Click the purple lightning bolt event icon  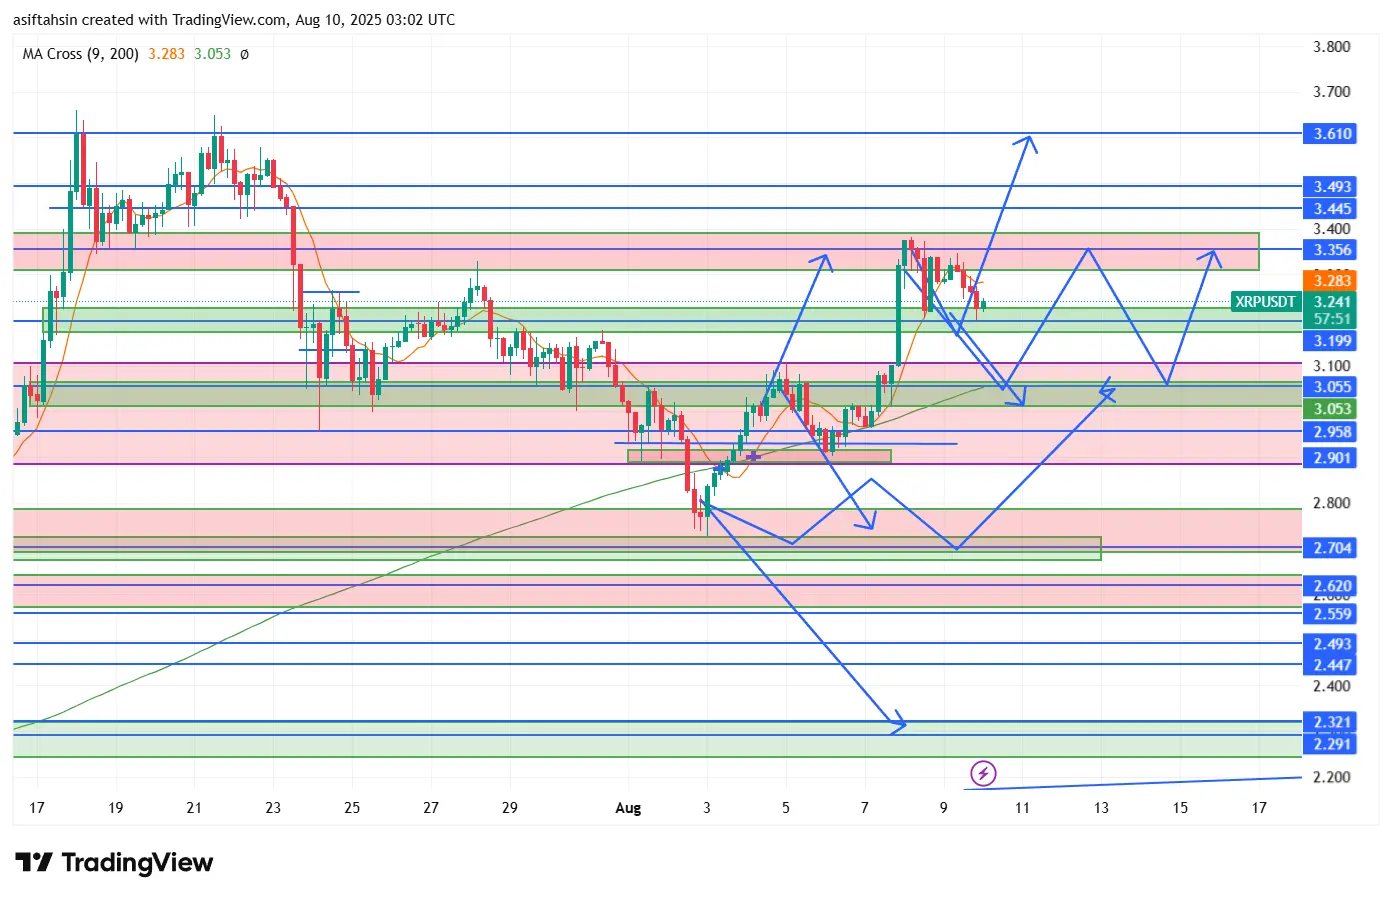(x=983, y=773)
